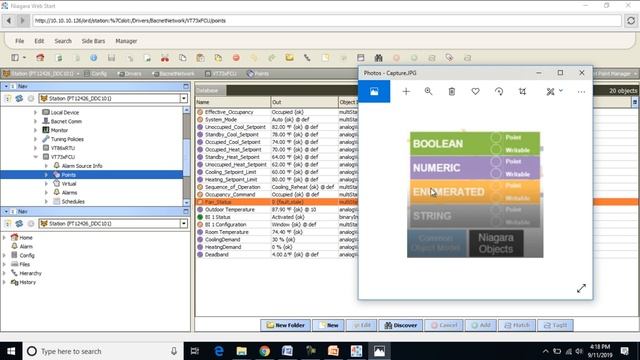
Task: Open the Manager menu
Action: (x=126, y=41)
